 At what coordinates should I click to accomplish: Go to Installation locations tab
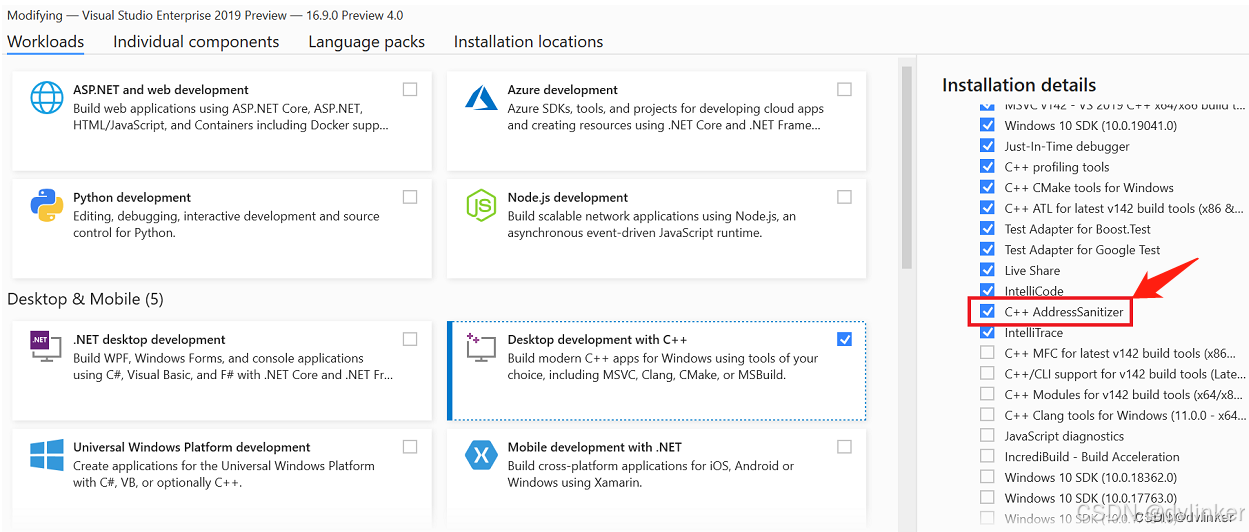(x=528, y=42)
